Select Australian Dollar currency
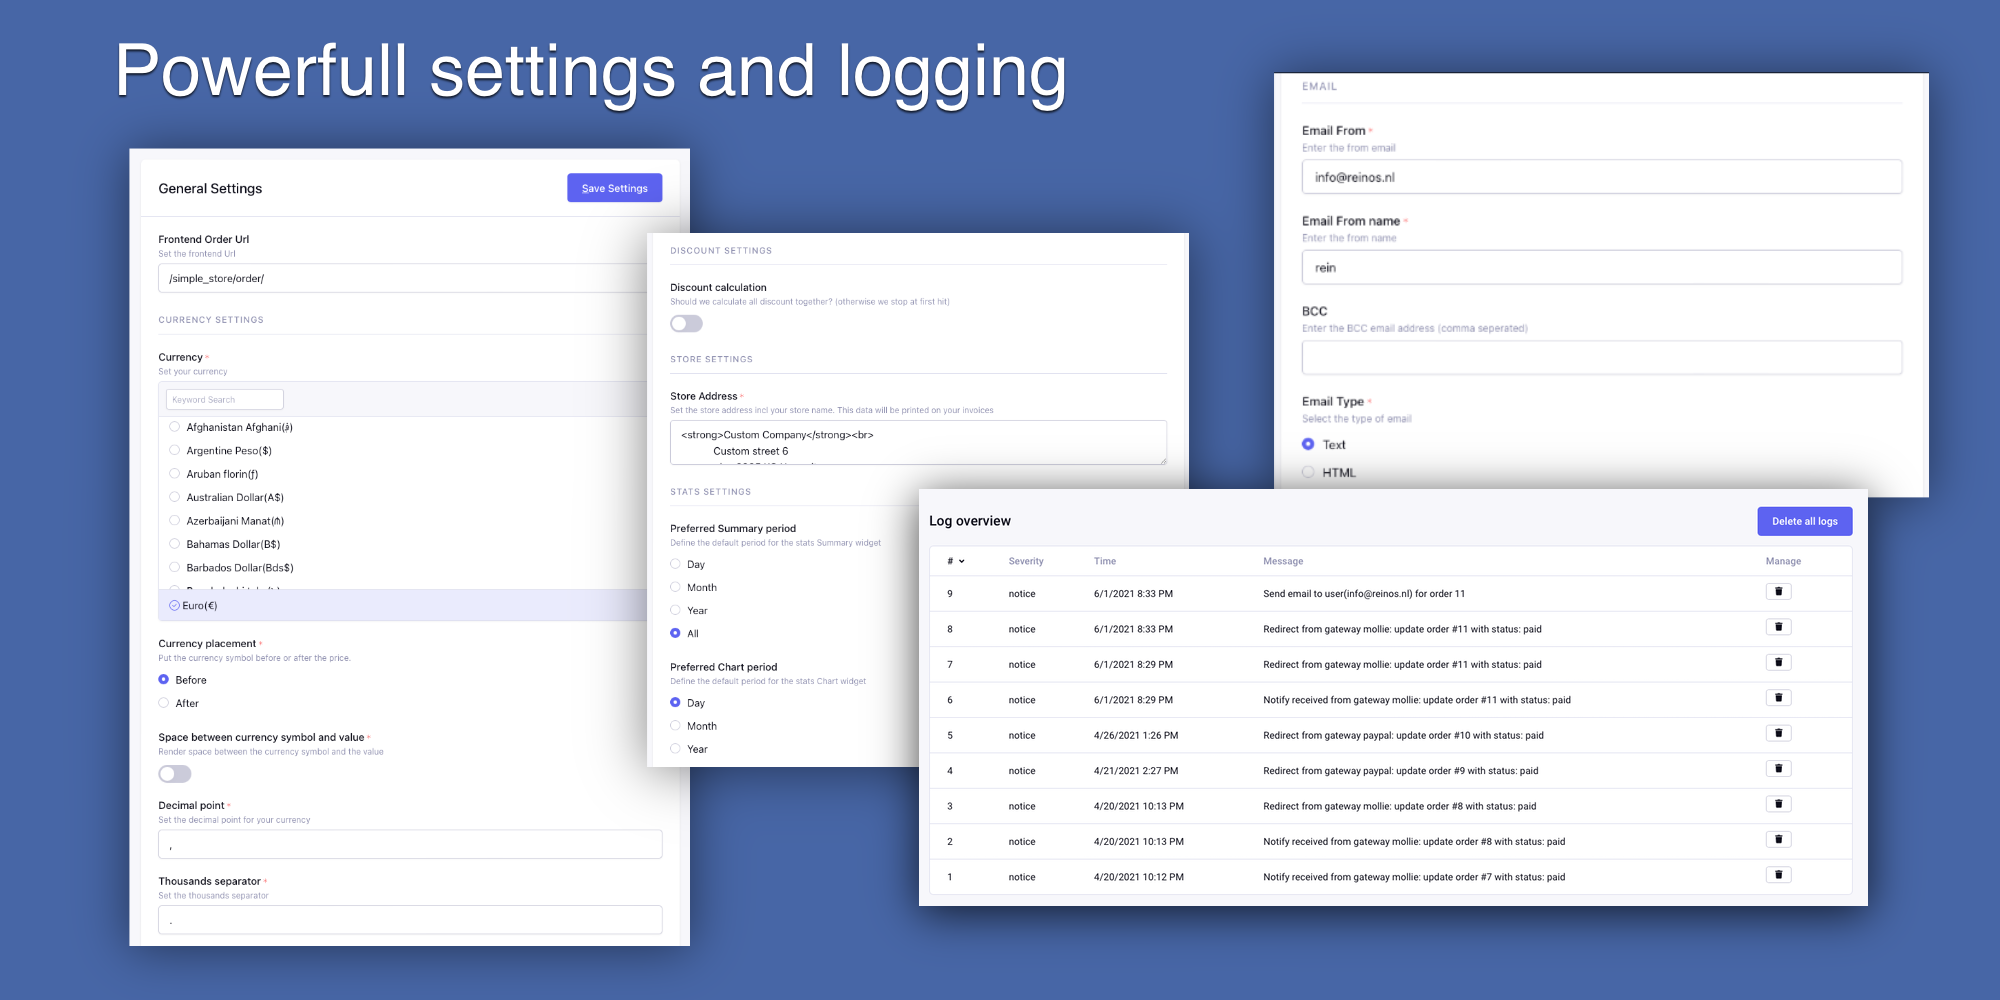Image resolution: width=2000 pixels, height=1000 pixels. coord(174,497)
